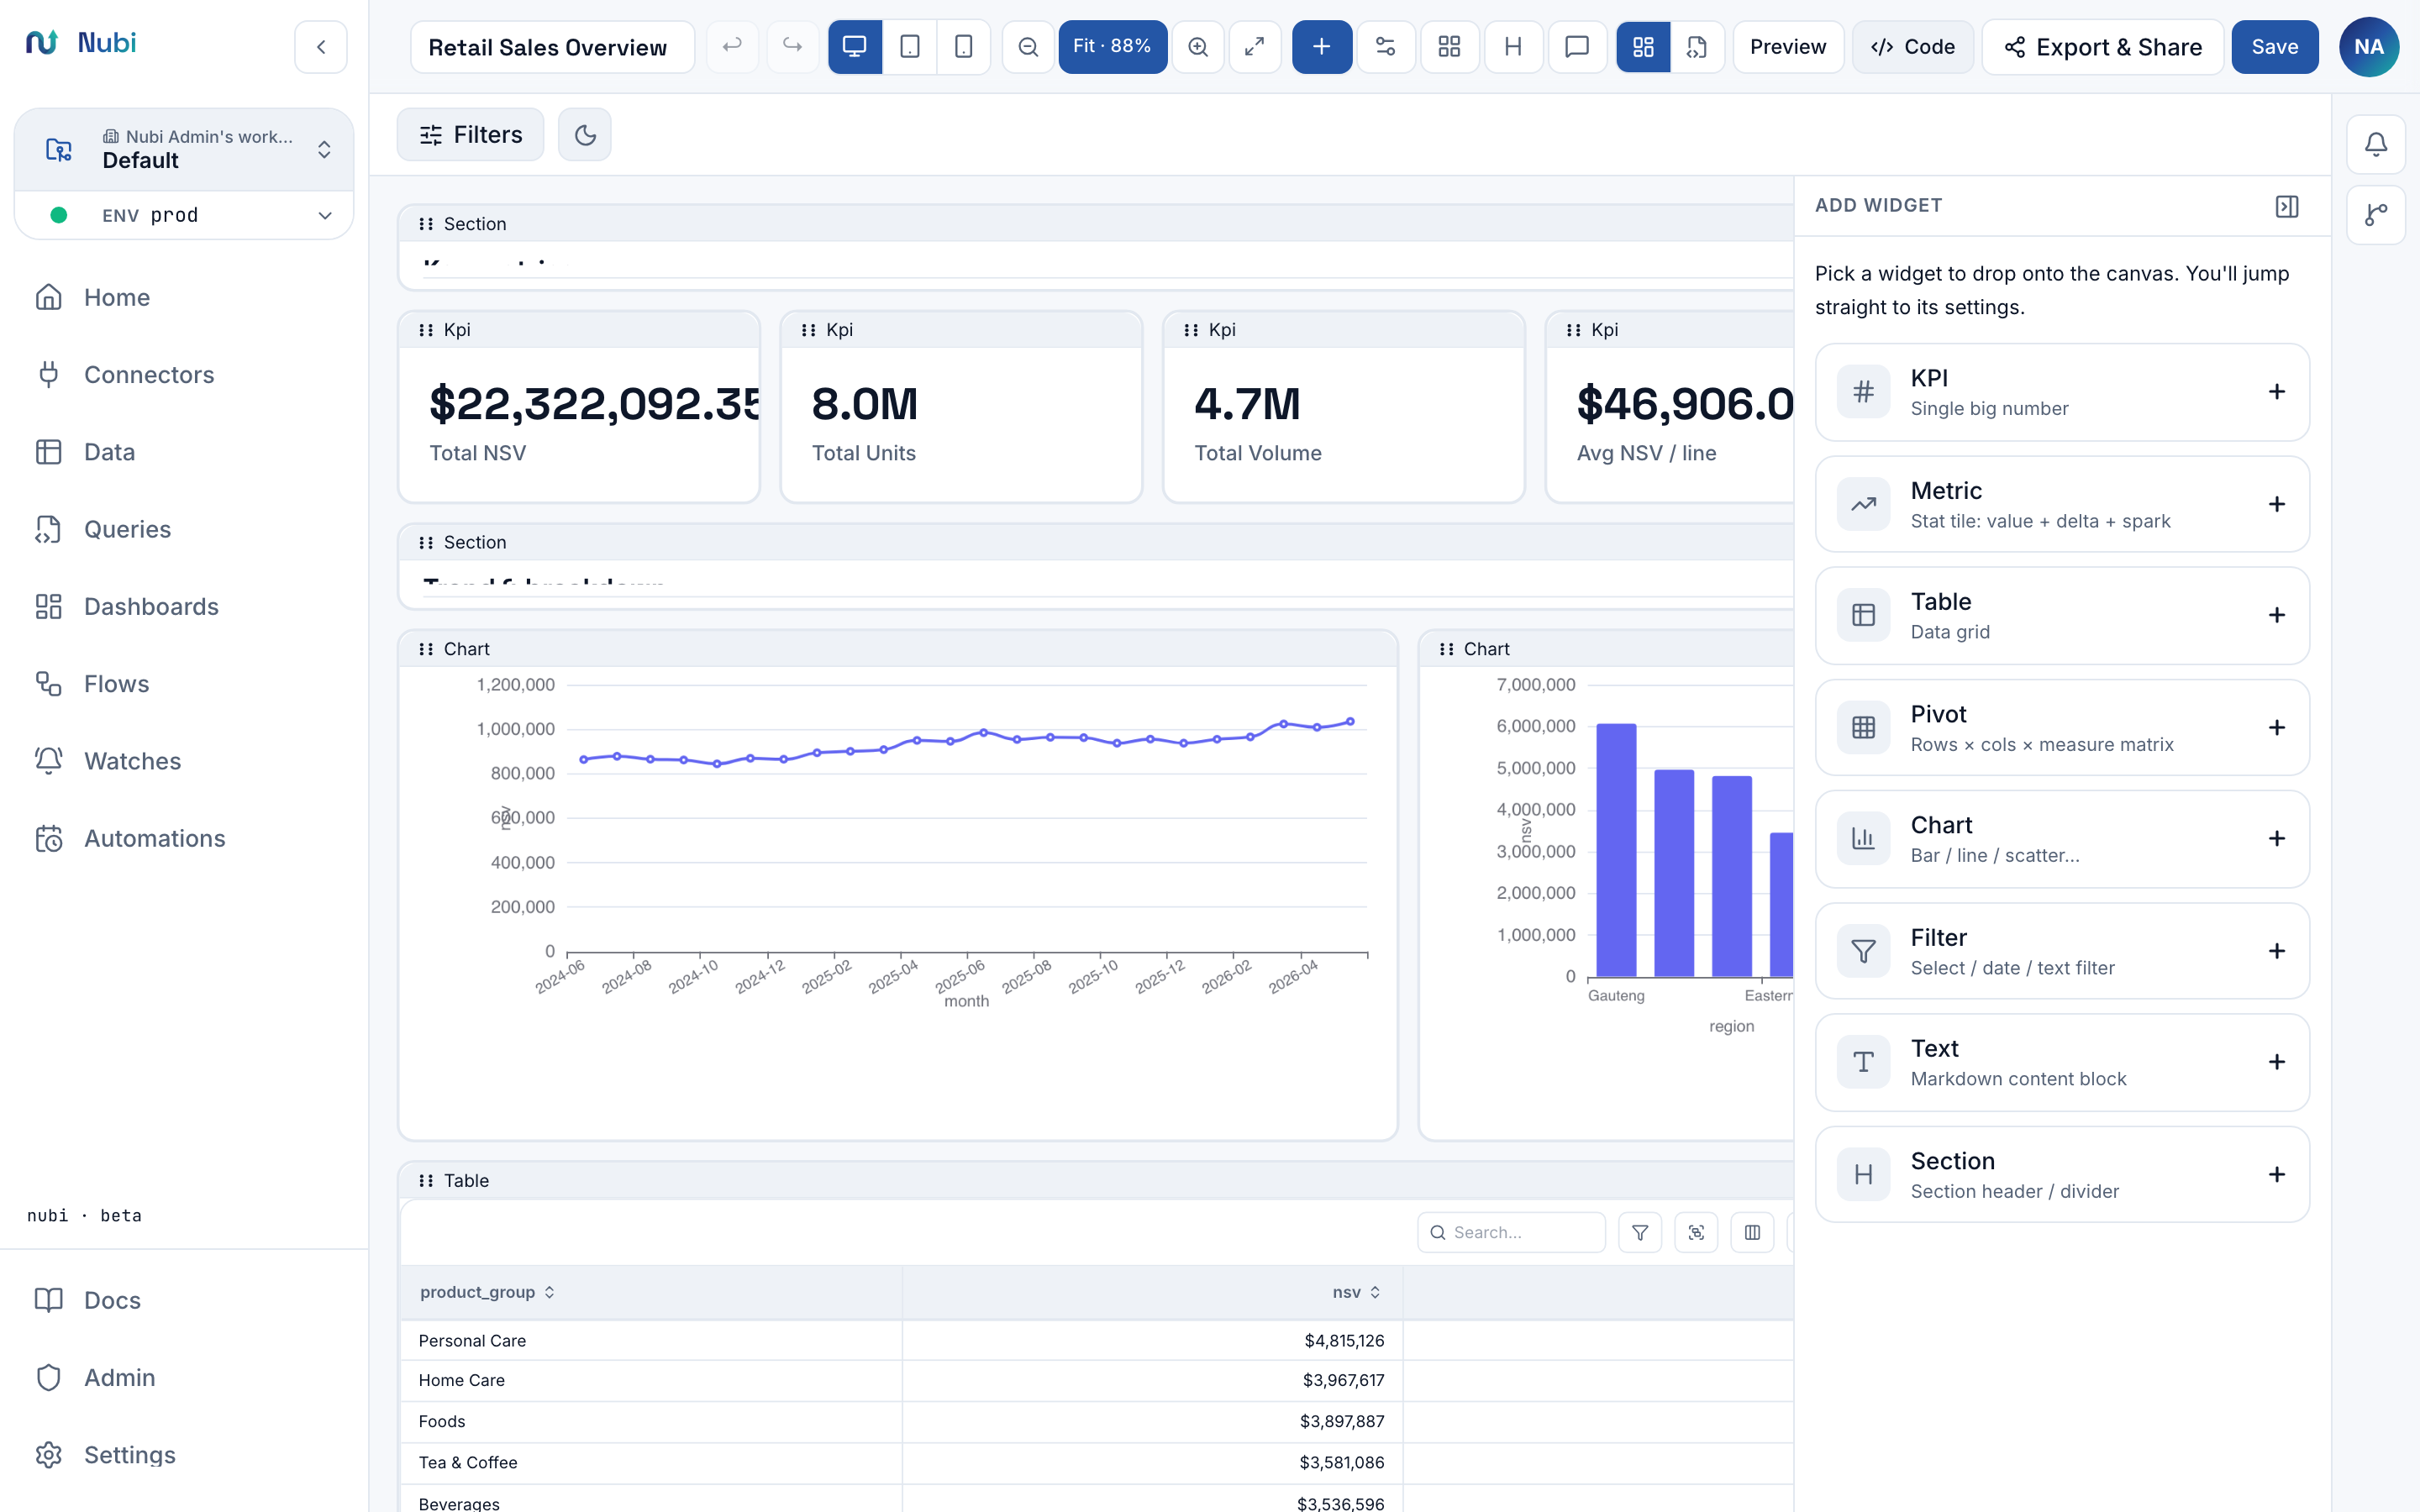Add a Pivot widget
The height and width of the screenshot is (1512, 2420).
(2062, 727)
